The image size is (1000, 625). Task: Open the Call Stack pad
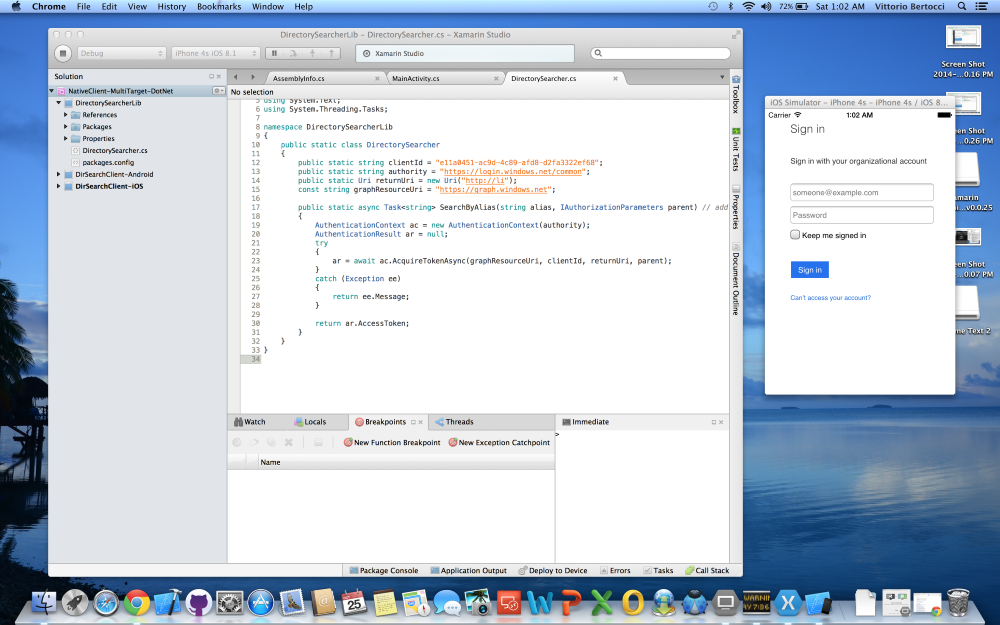coord(707,570)
